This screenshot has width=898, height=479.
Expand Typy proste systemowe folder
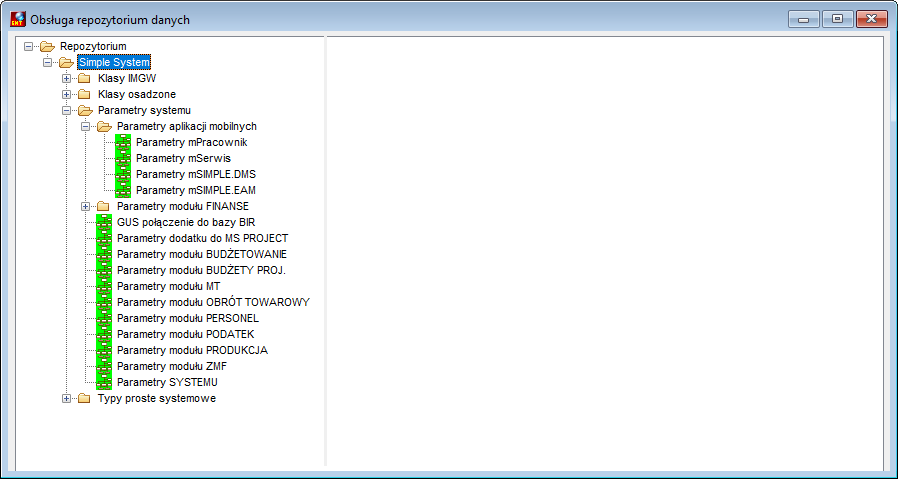click(x=66, y=399)
